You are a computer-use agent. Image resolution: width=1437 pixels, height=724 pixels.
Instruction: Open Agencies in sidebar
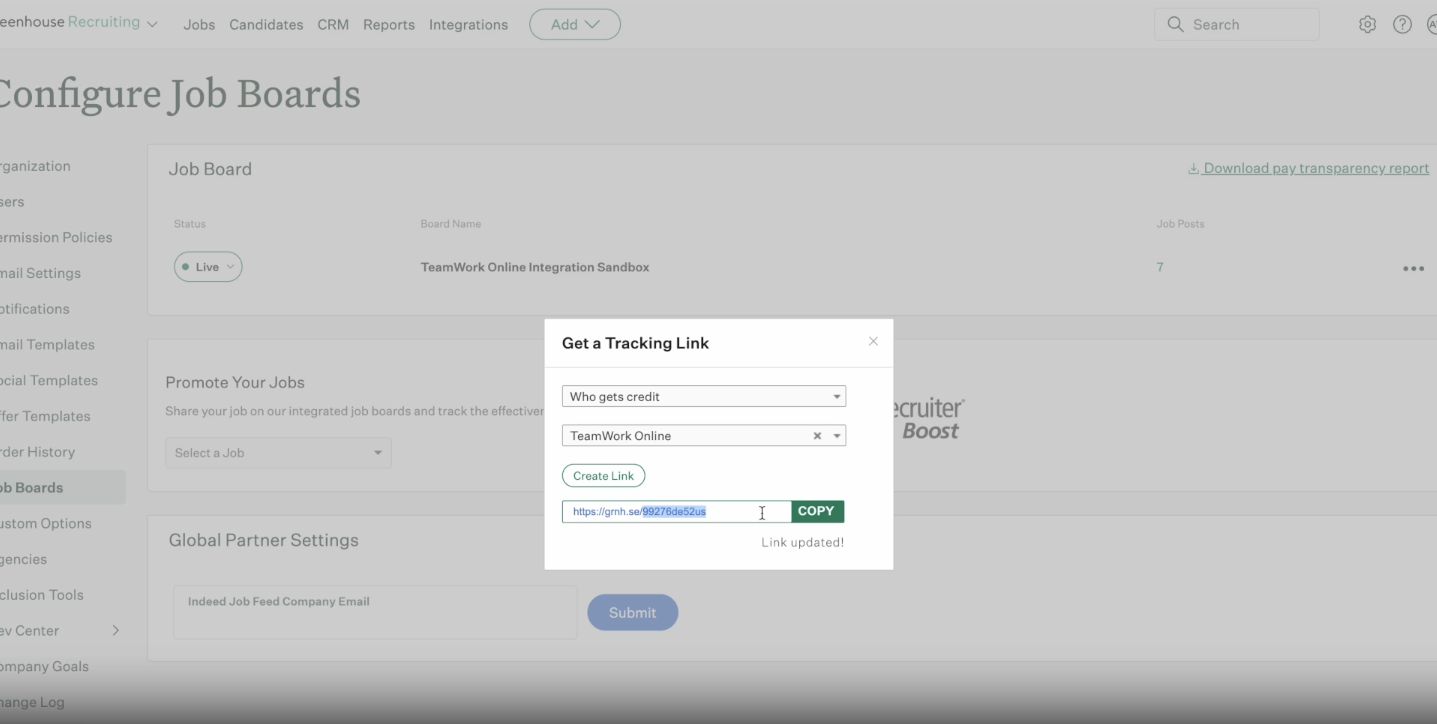[x=23, y=559]
